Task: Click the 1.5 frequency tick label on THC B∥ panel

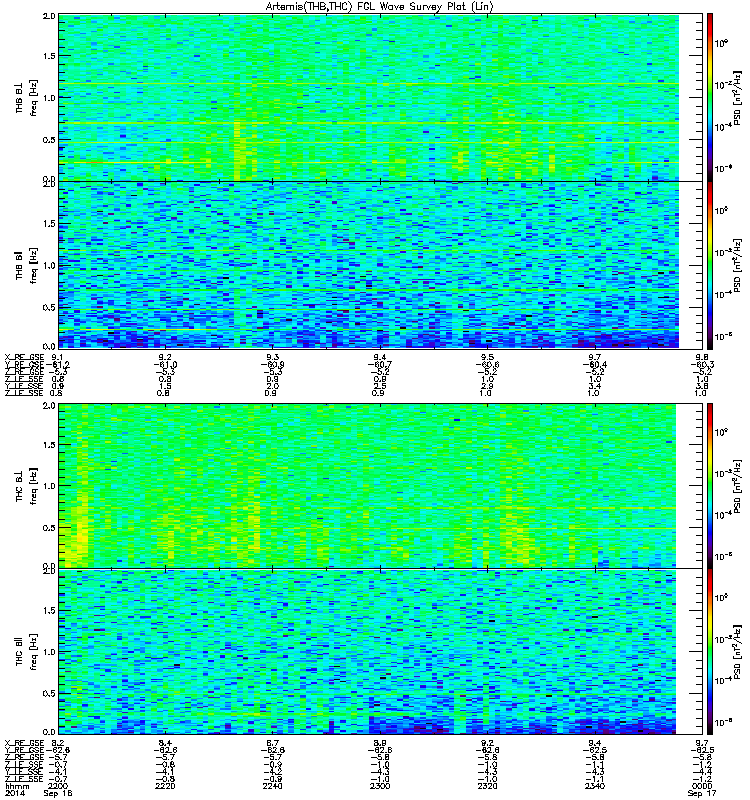Action: coord(49,610)
